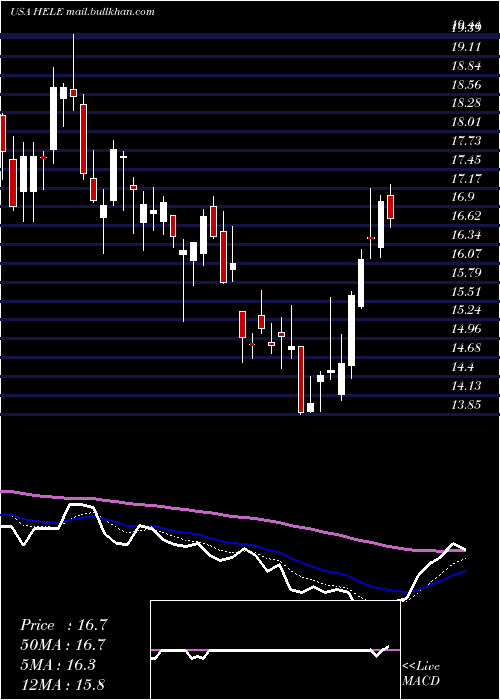The image size is (500, 700).
Task: Click the 18.28 price axis label
Action: pos(466,103)
